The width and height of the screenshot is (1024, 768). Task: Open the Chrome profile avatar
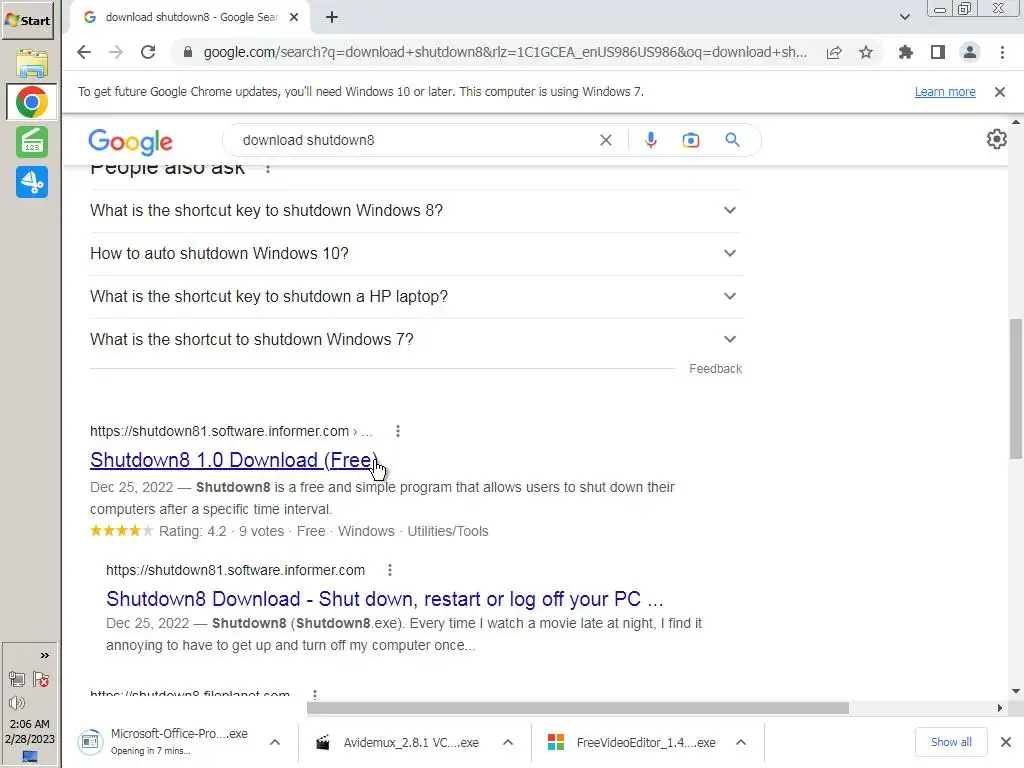[970, 52]
